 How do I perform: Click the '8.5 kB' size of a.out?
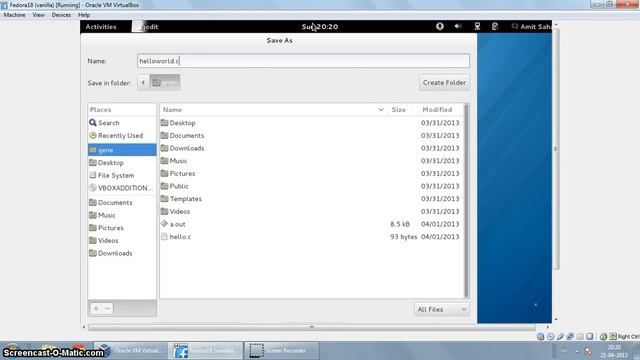(x=400, y=224)
